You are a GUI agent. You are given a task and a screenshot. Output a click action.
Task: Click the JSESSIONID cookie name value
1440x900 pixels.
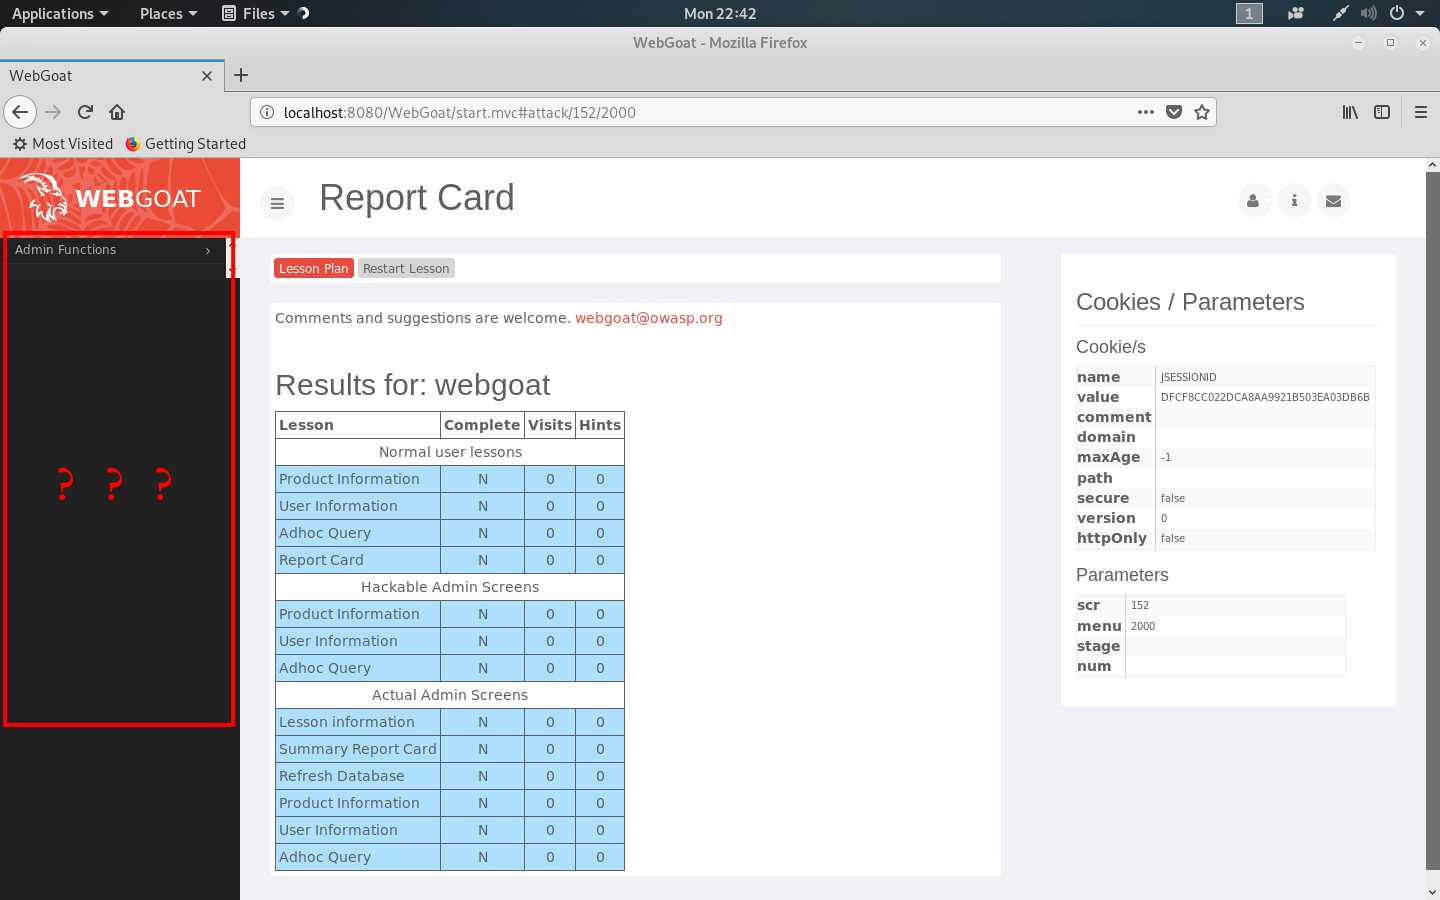coord(1188,377)
